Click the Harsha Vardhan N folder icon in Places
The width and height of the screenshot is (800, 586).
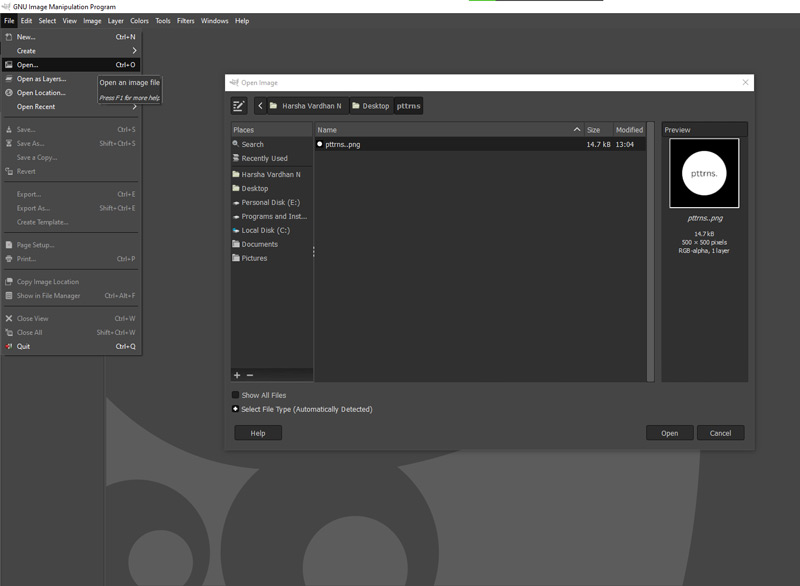(x=236, y=174)
